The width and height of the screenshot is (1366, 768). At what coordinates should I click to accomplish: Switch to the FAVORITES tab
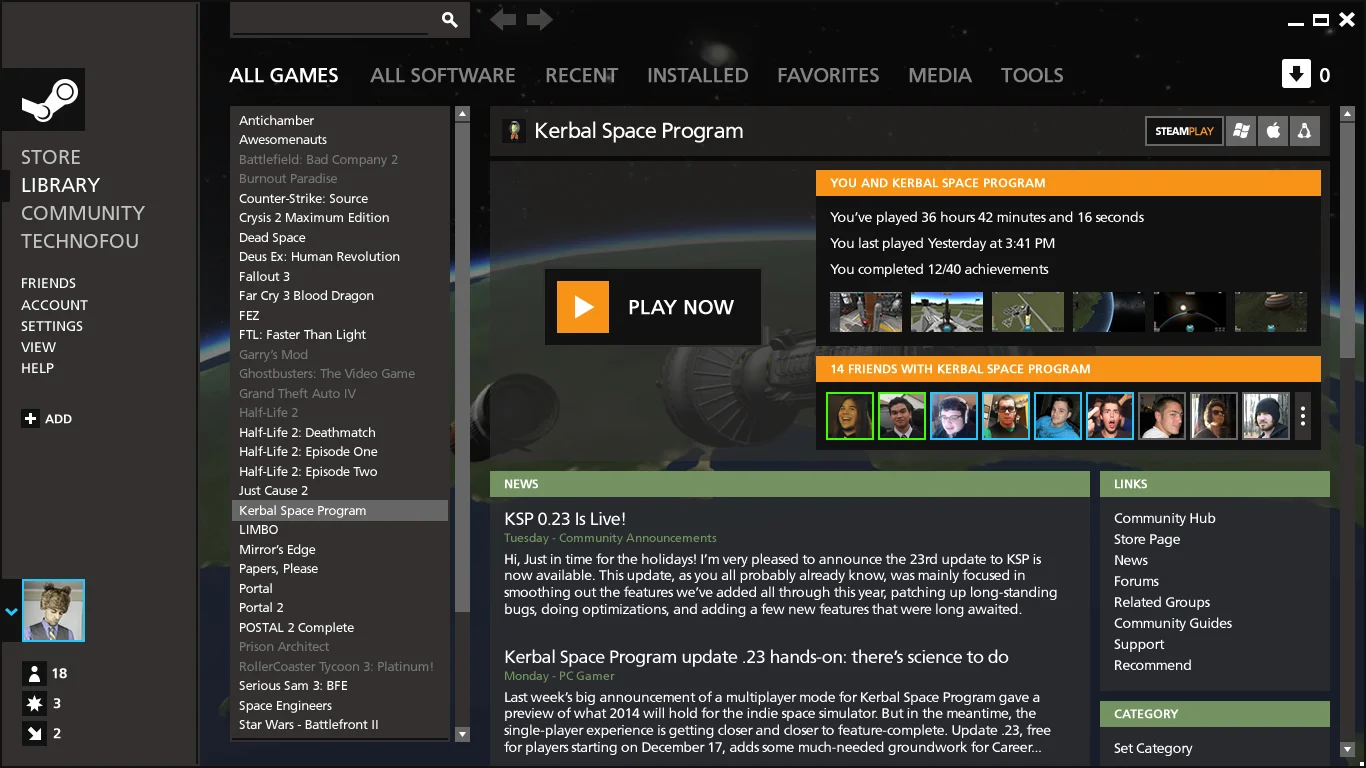[828, 75]
